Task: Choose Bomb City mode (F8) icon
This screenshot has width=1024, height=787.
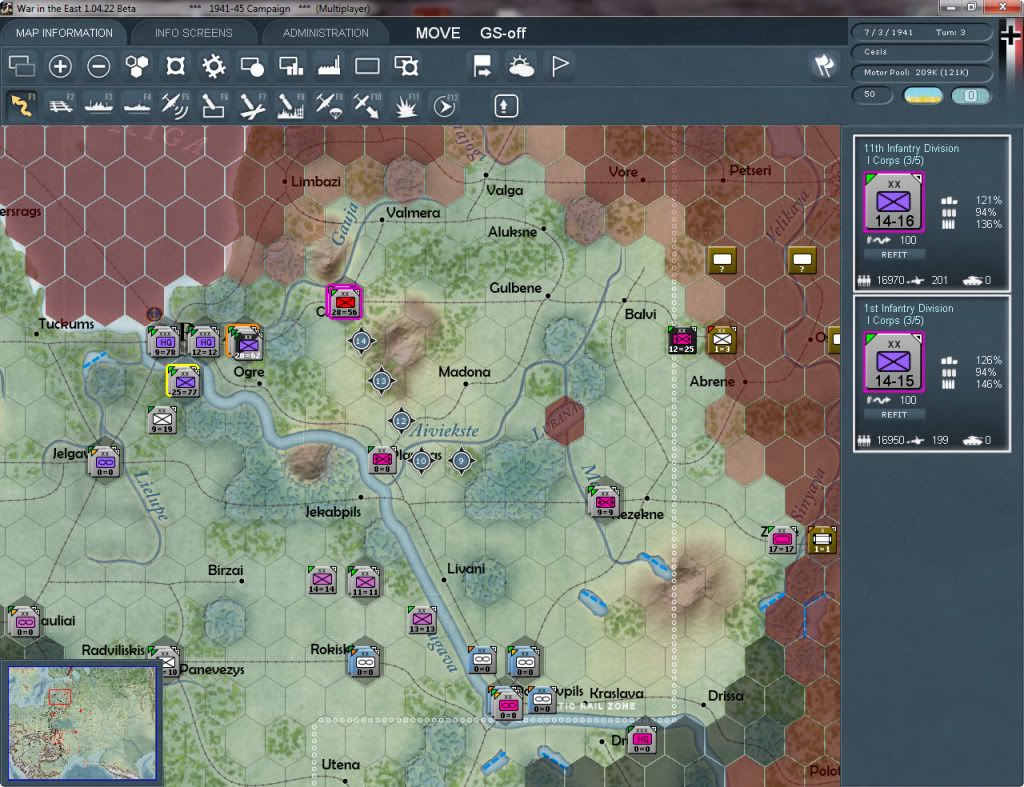Action: (x=291, y=105)
